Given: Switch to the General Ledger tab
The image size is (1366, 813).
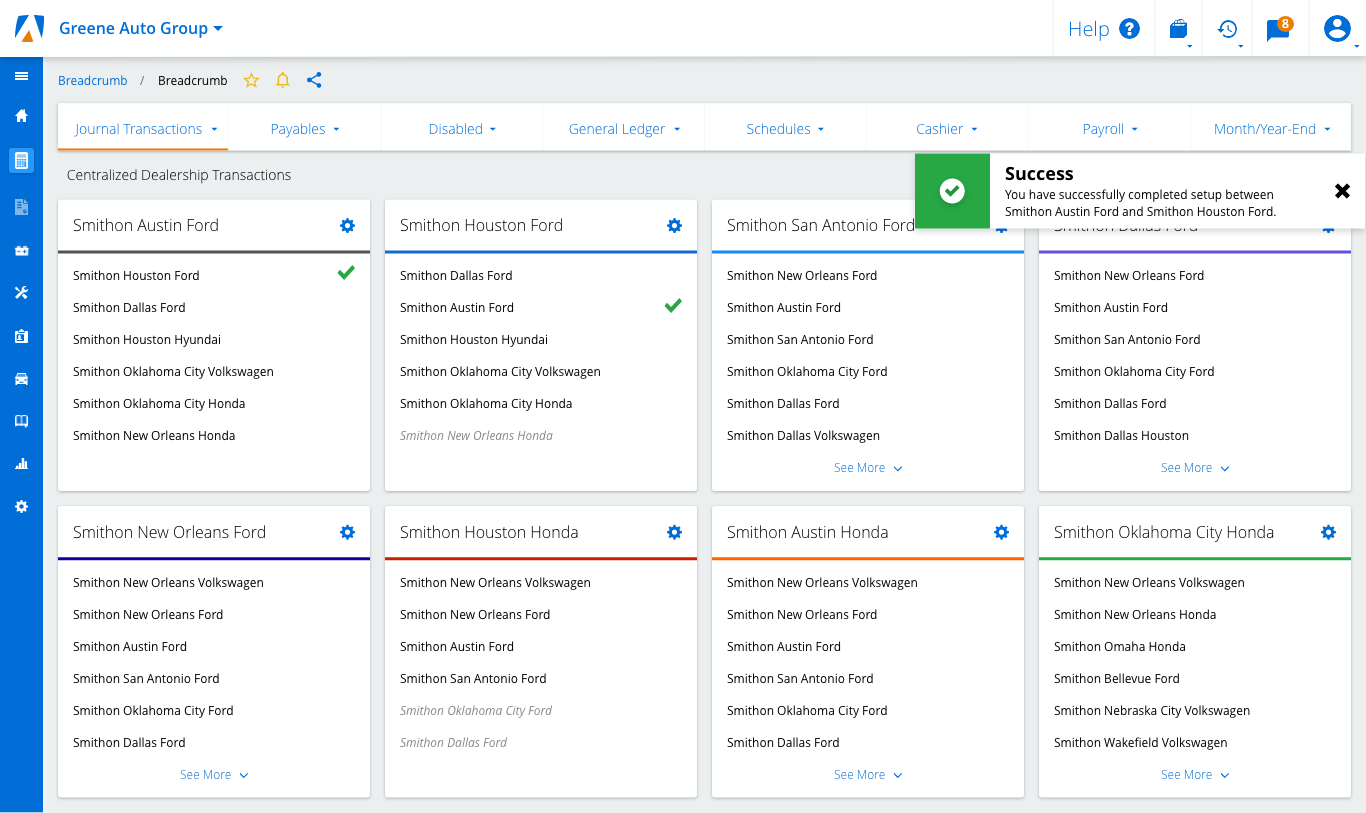Looking at the screenshot, I should (623, 129).
